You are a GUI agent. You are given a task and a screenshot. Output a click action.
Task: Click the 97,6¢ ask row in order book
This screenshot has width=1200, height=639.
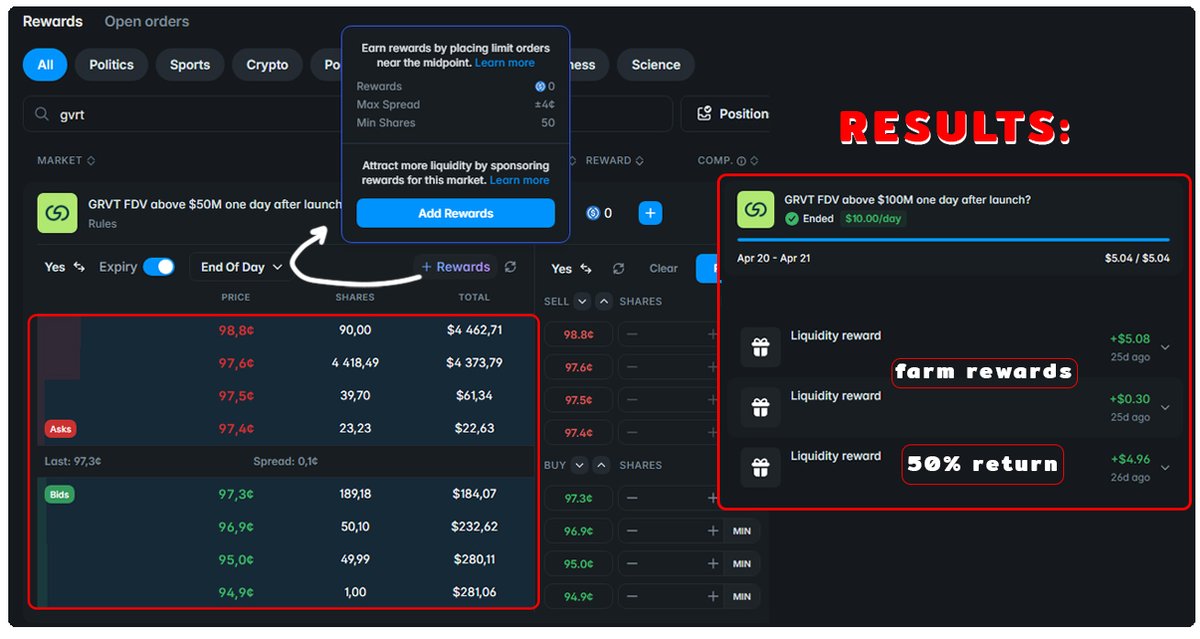(x=287, y=363)
